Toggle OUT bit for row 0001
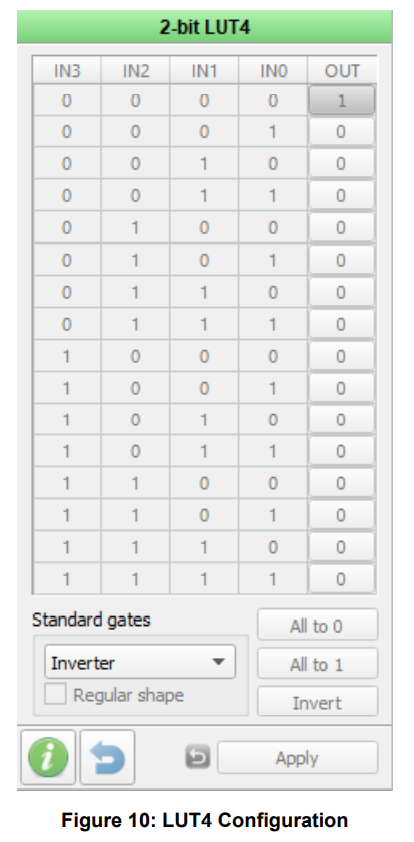 (342, 132)
